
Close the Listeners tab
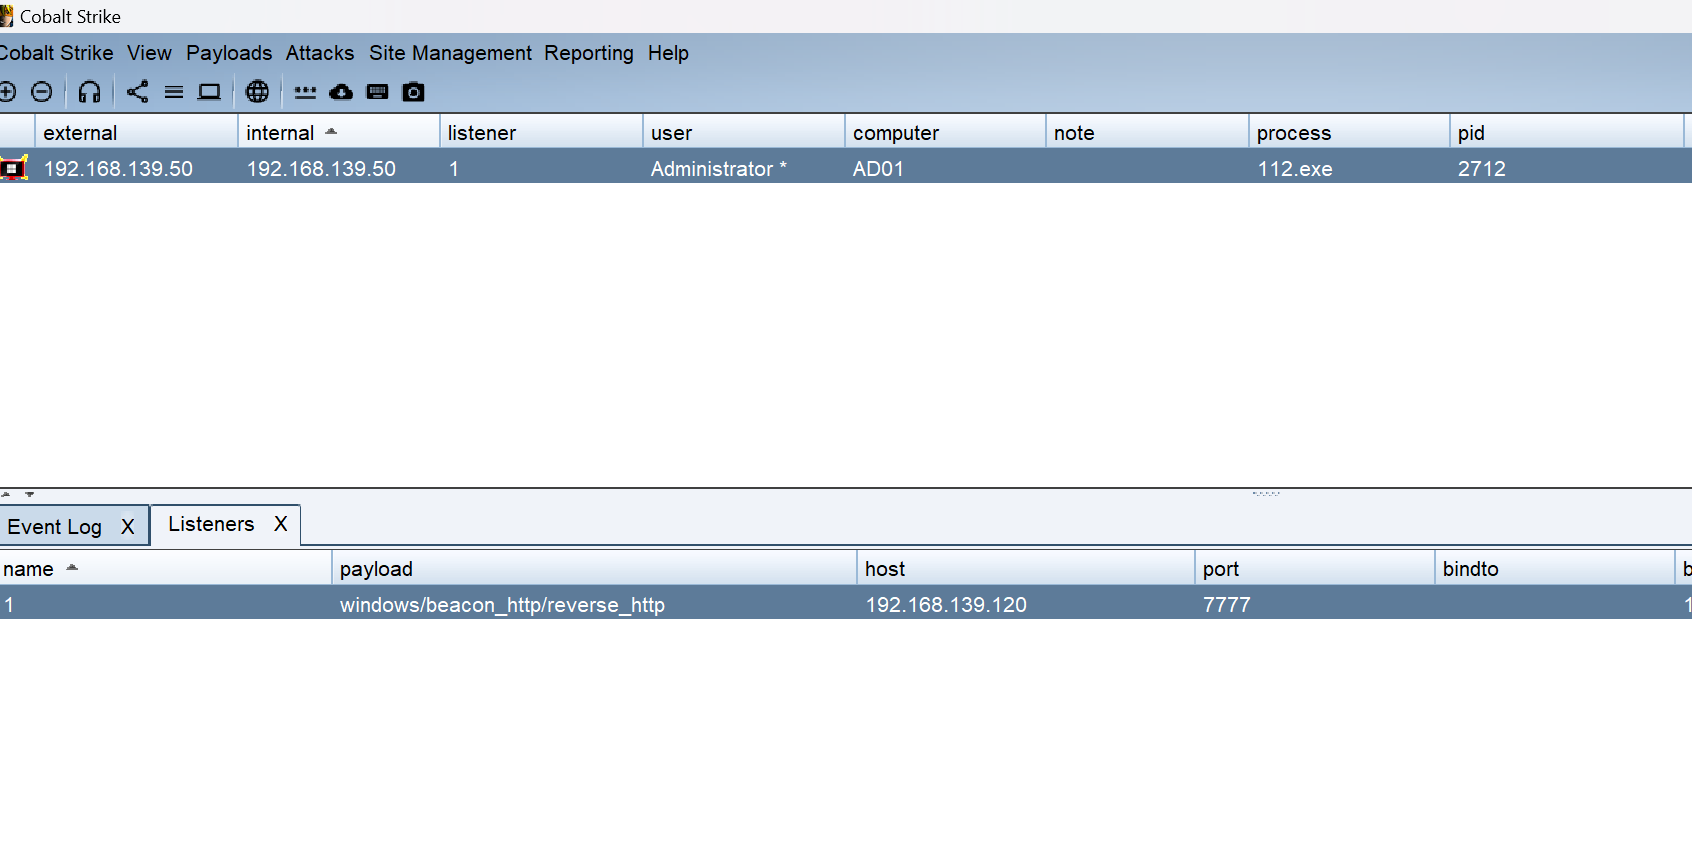click(x=281, y=524)
